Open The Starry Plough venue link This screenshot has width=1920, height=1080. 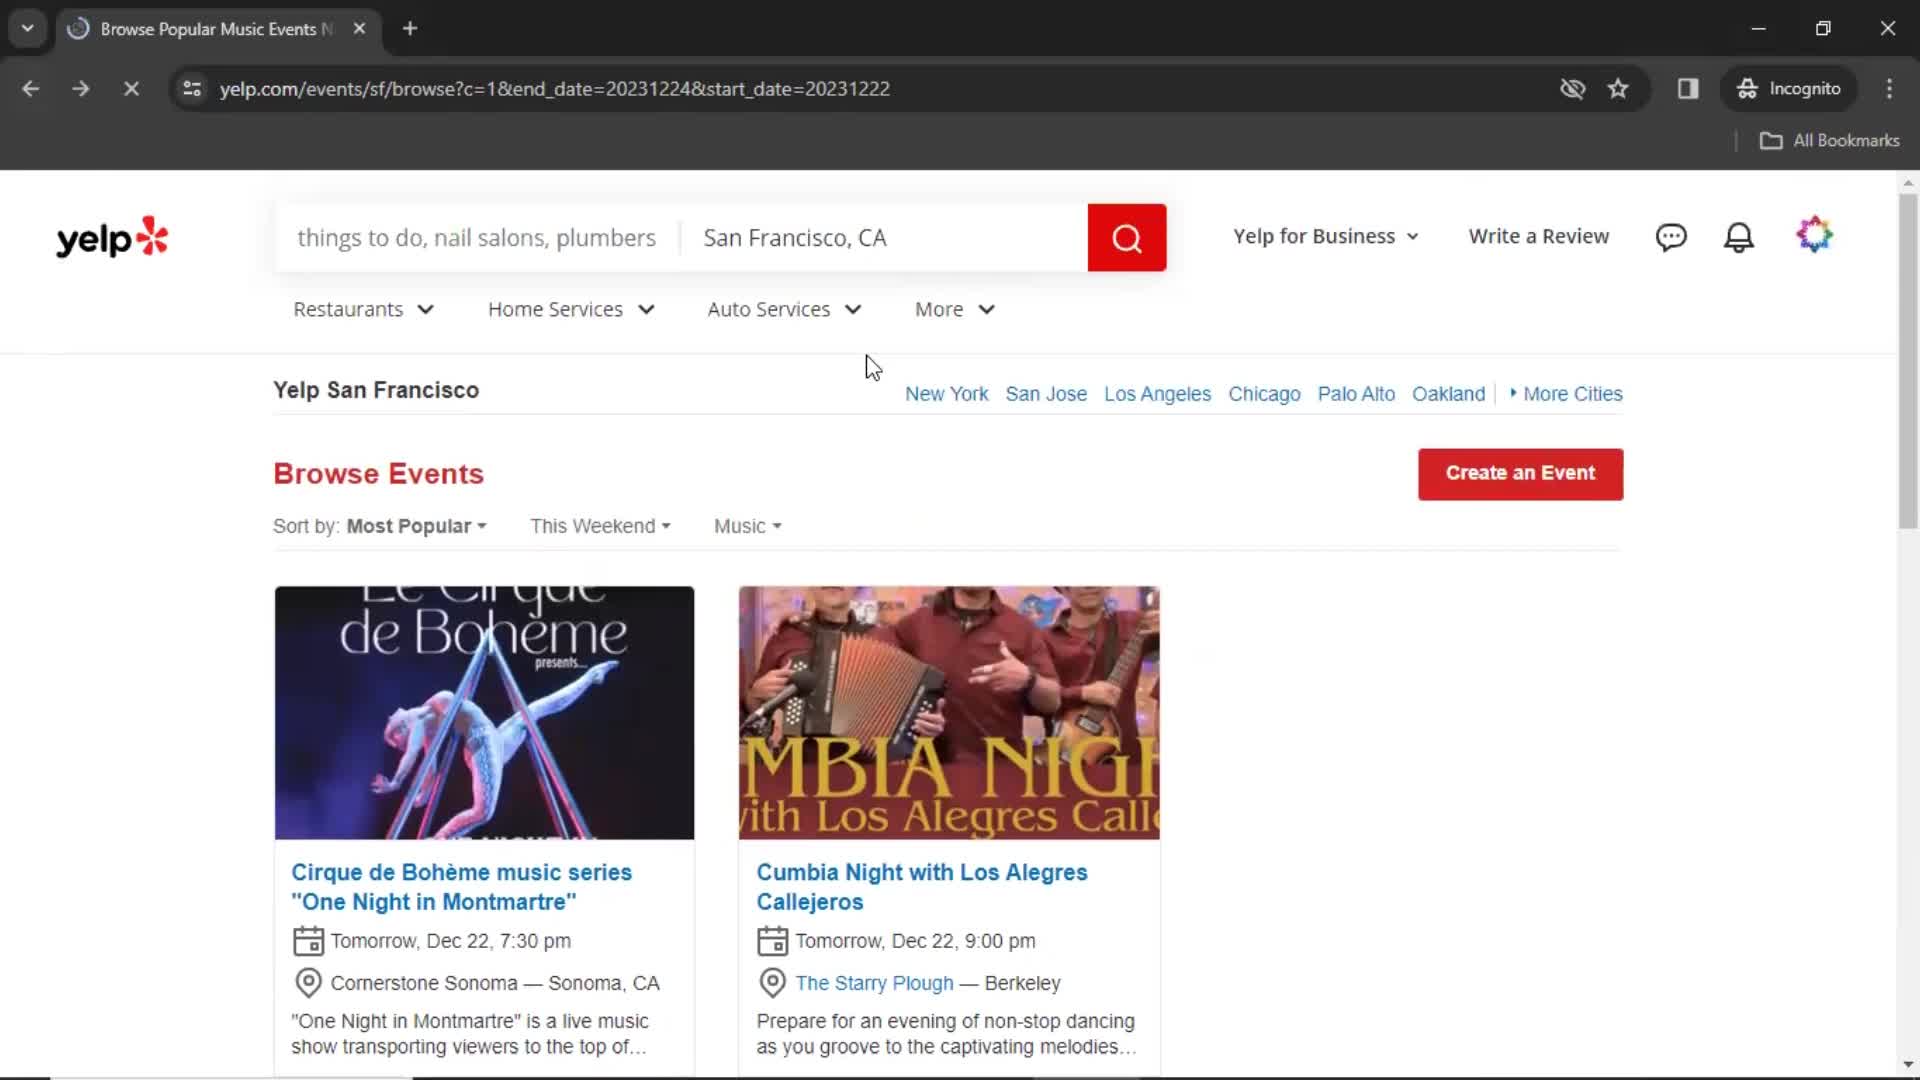point(874,983)
